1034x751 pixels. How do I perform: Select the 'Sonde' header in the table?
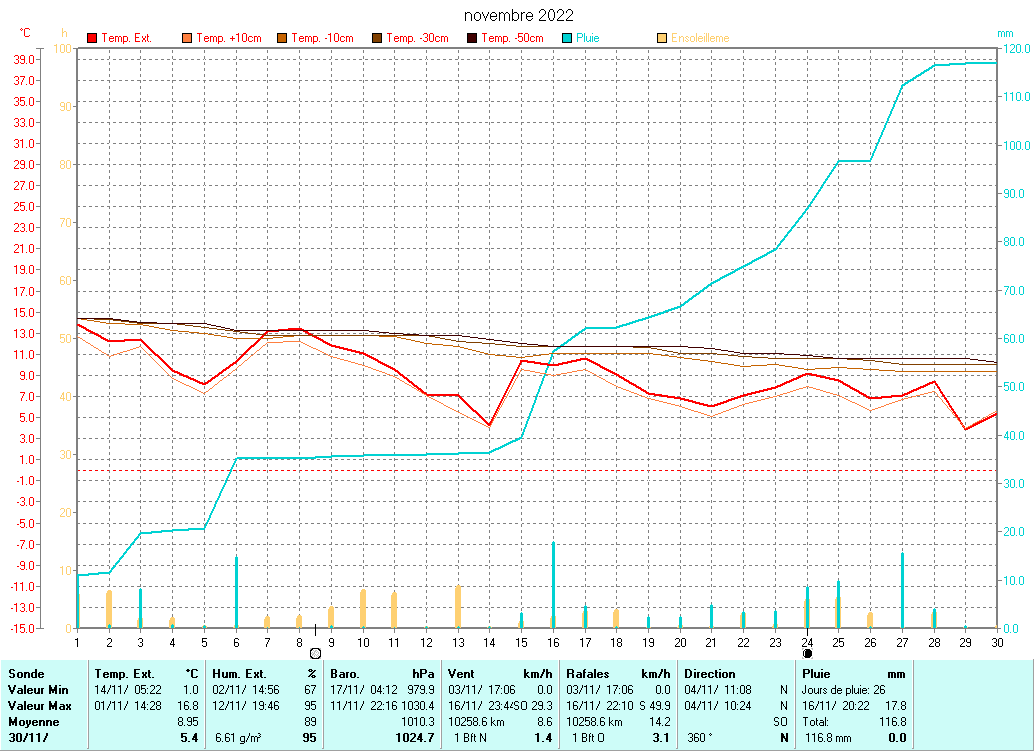[26, 674]
